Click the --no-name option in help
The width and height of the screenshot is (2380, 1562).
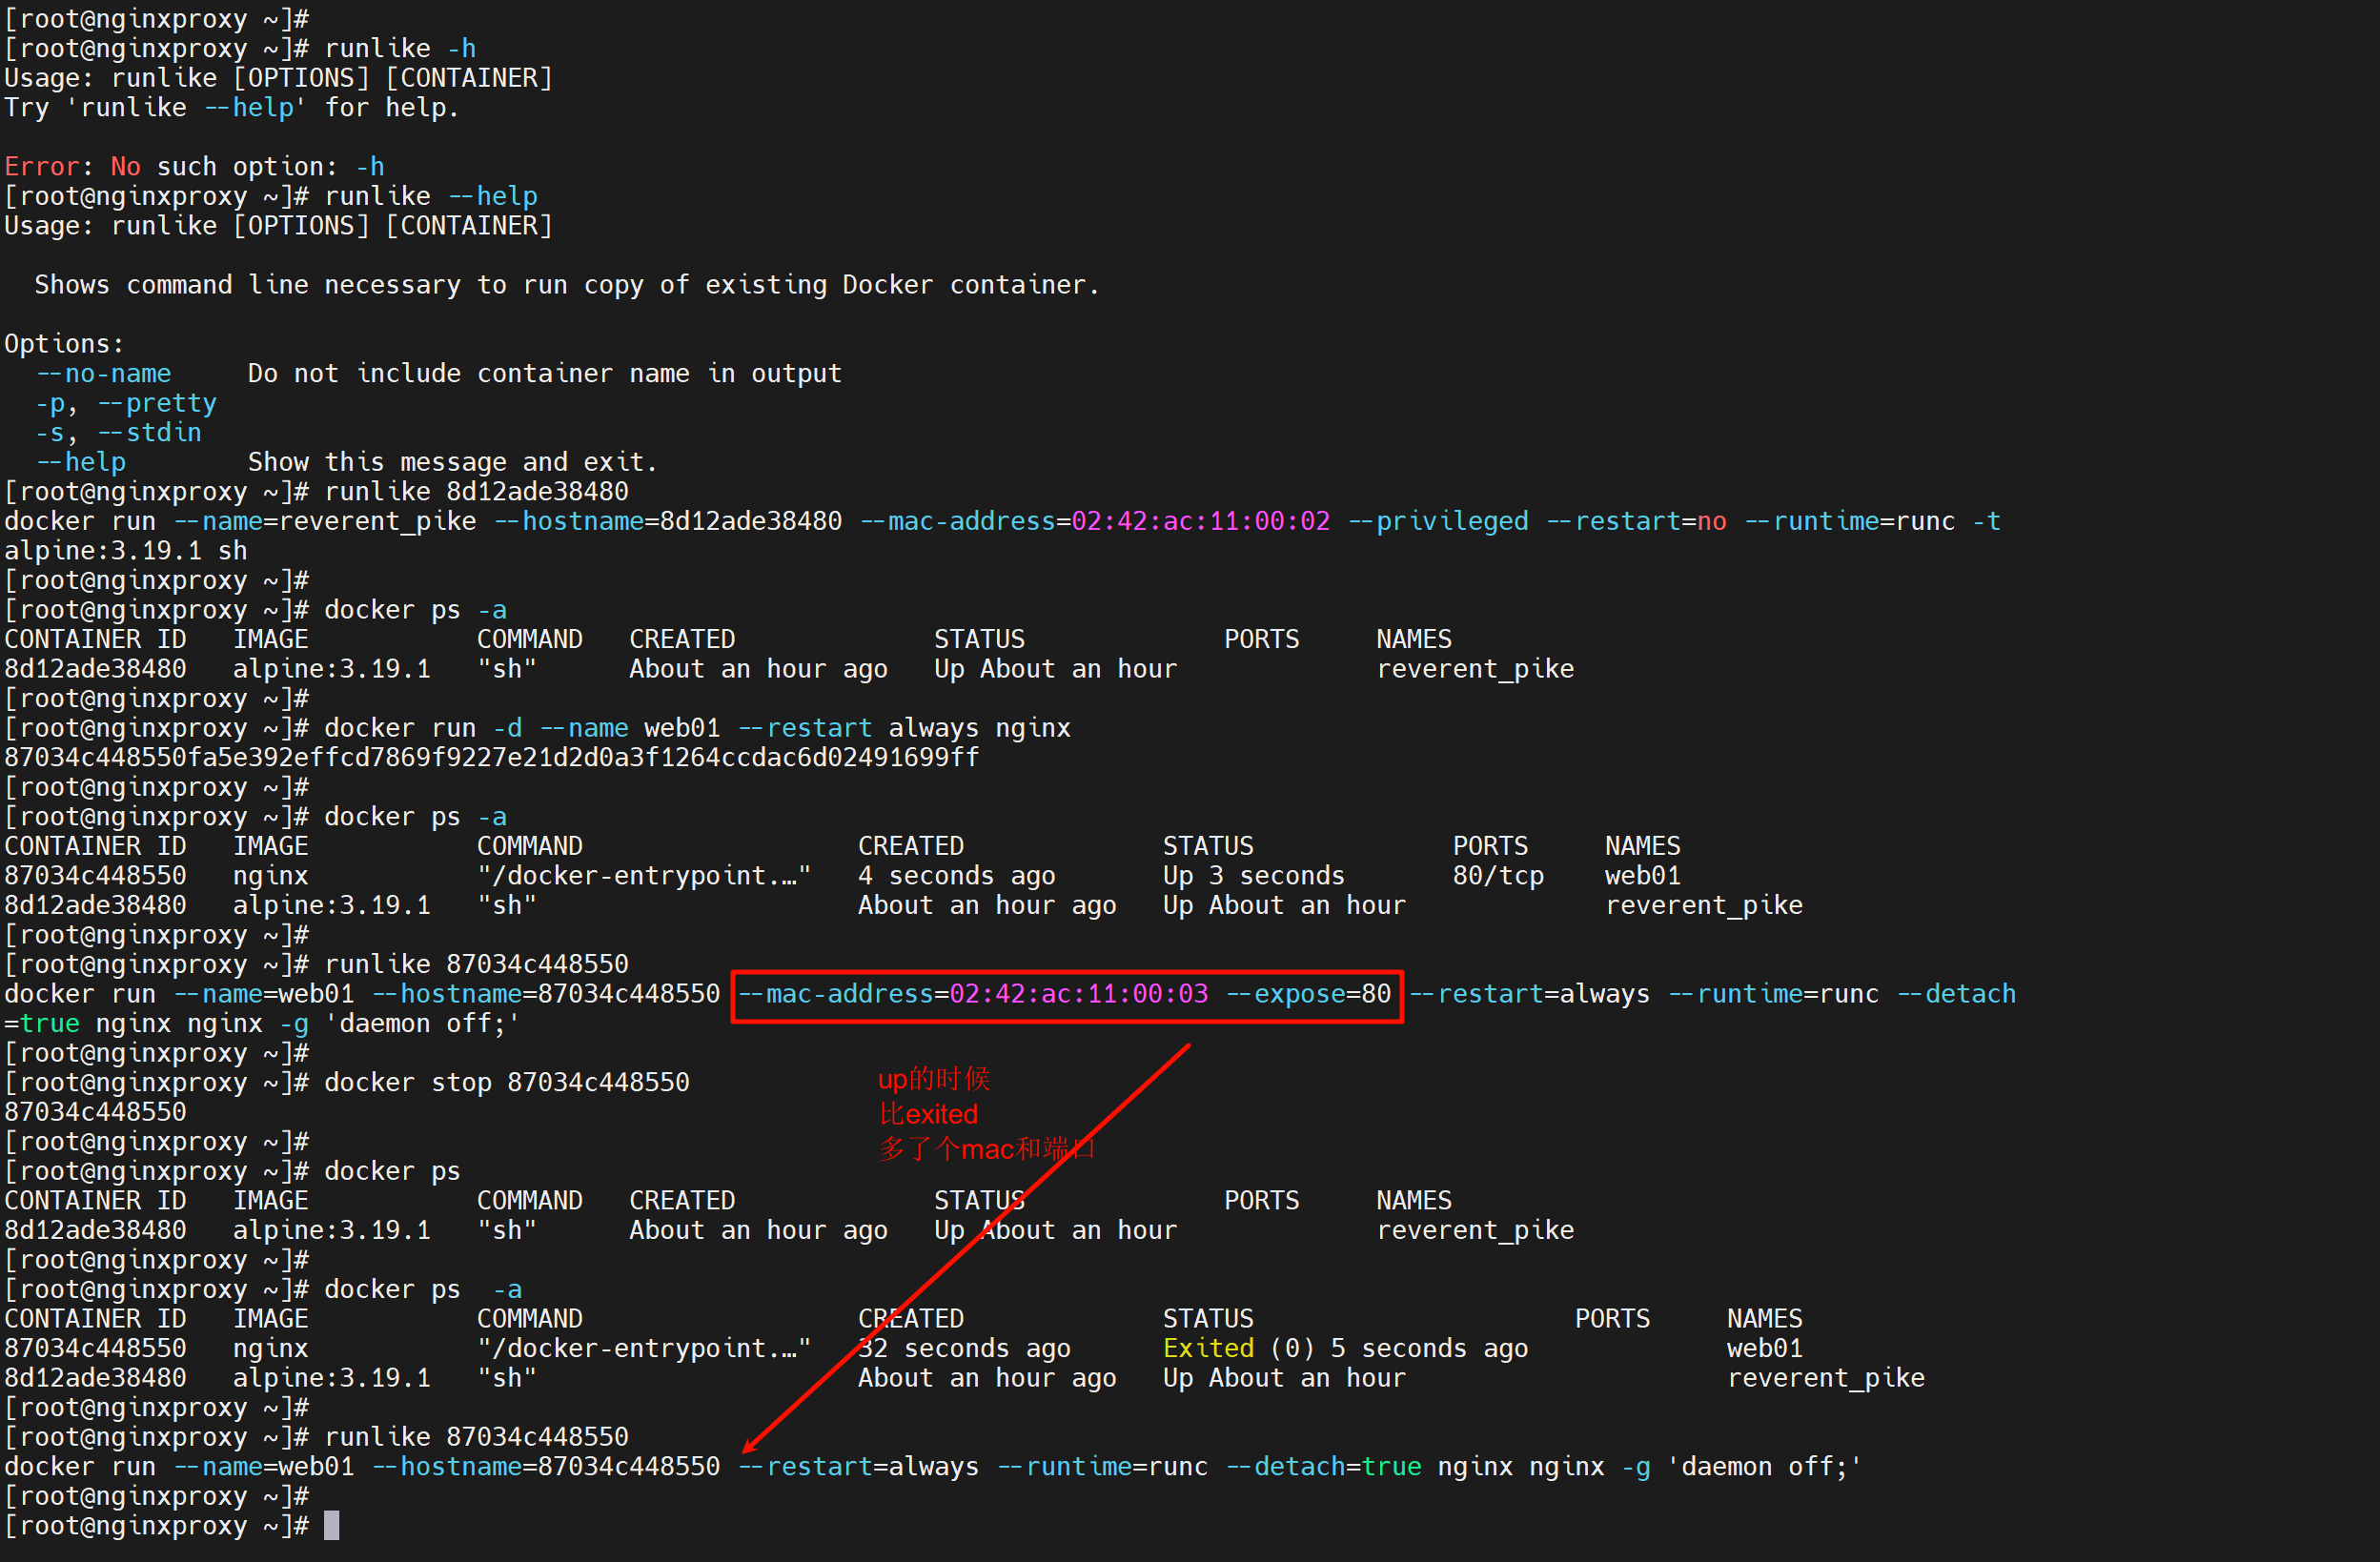point(103,373)
